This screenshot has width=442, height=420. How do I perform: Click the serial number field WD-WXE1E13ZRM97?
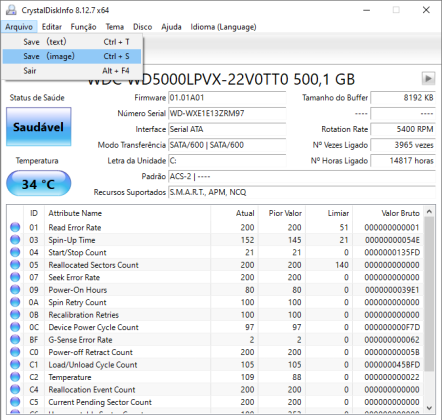227,113
